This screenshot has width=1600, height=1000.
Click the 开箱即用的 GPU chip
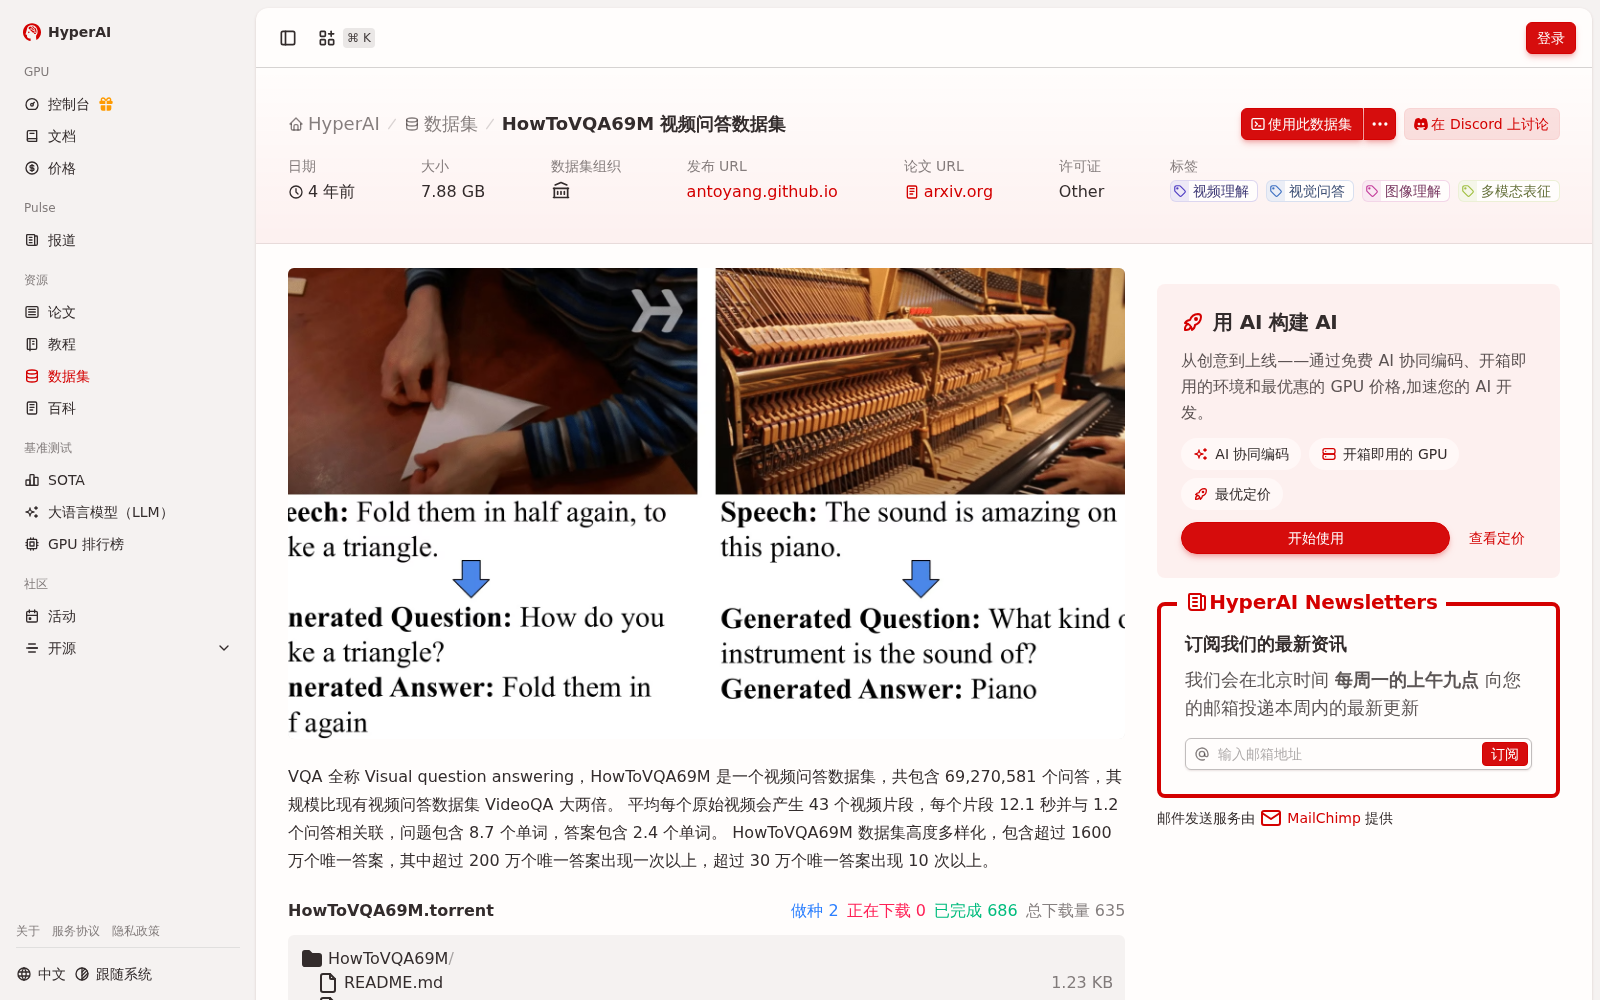click(x=1384, y=454)
